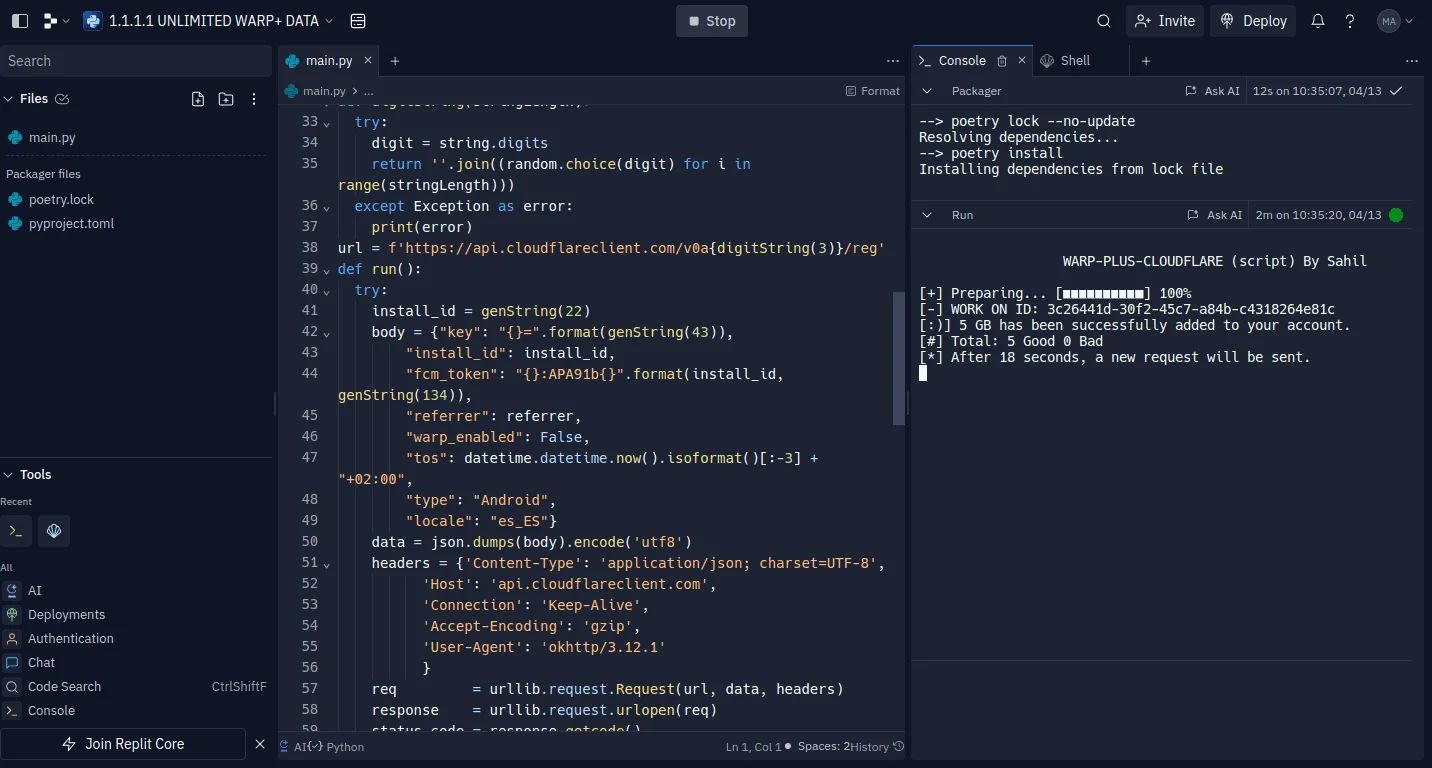Stop the running repl

(x=712, y=21)
